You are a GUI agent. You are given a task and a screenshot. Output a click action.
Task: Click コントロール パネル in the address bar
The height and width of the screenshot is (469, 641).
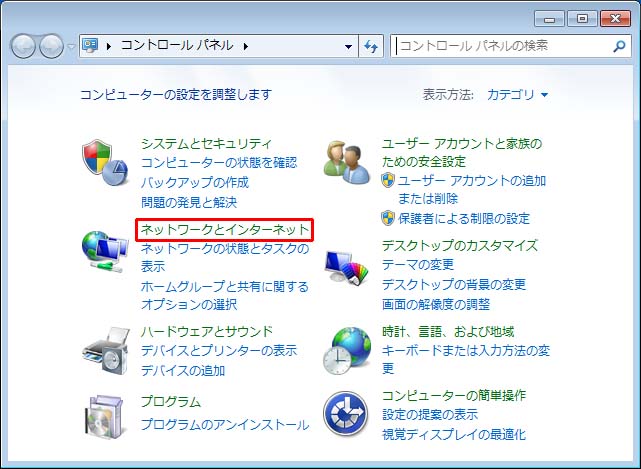click(x=177, y=45)
